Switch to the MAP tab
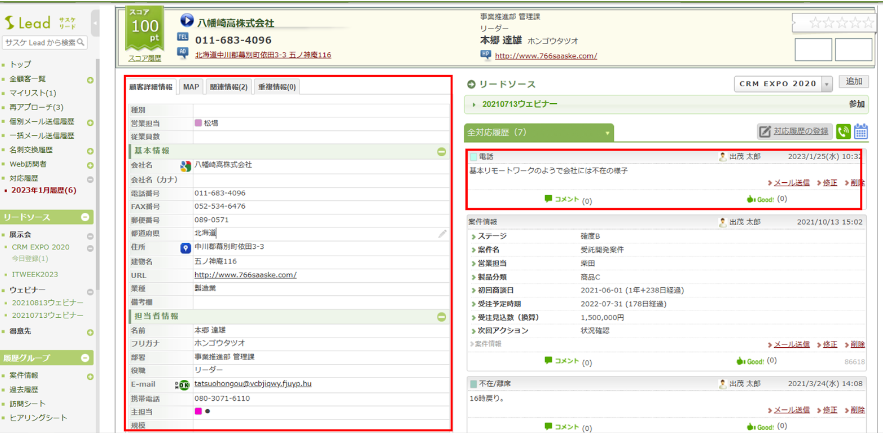883x438 pixels. (190, 87)
